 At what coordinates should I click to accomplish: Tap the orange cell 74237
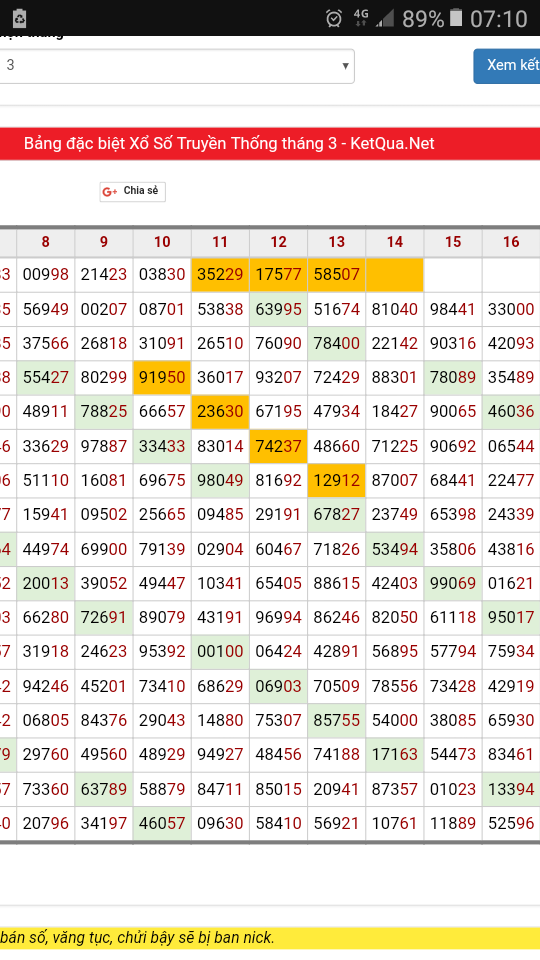click(279, 446)
